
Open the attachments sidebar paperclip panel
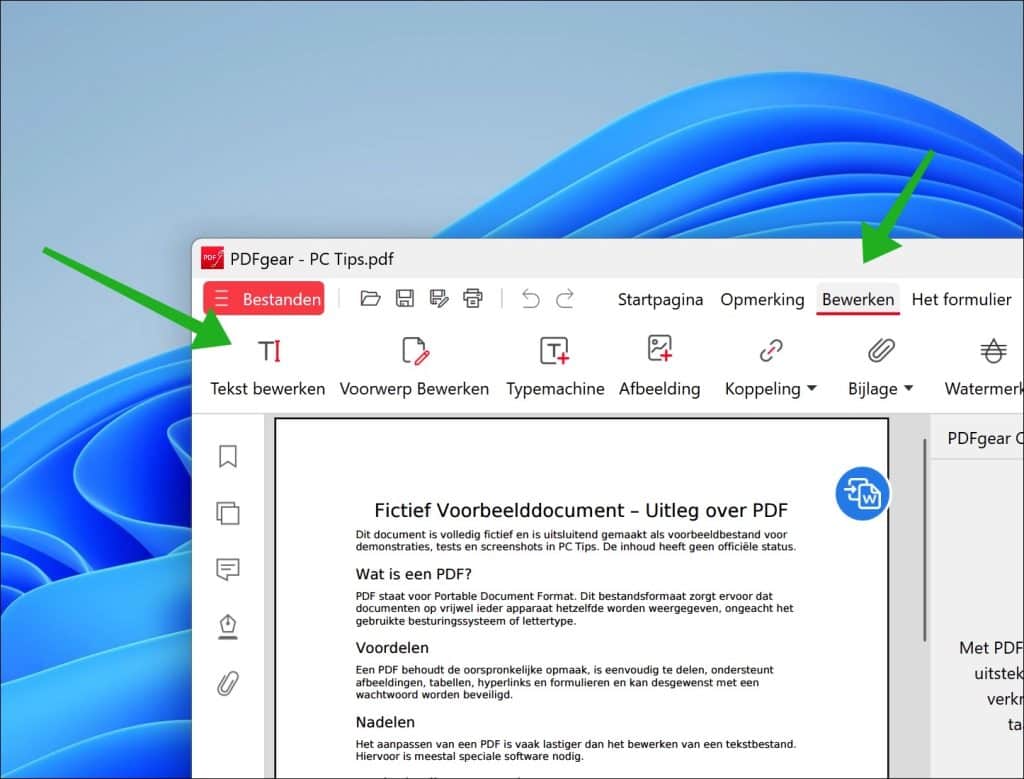coord(228,684)
